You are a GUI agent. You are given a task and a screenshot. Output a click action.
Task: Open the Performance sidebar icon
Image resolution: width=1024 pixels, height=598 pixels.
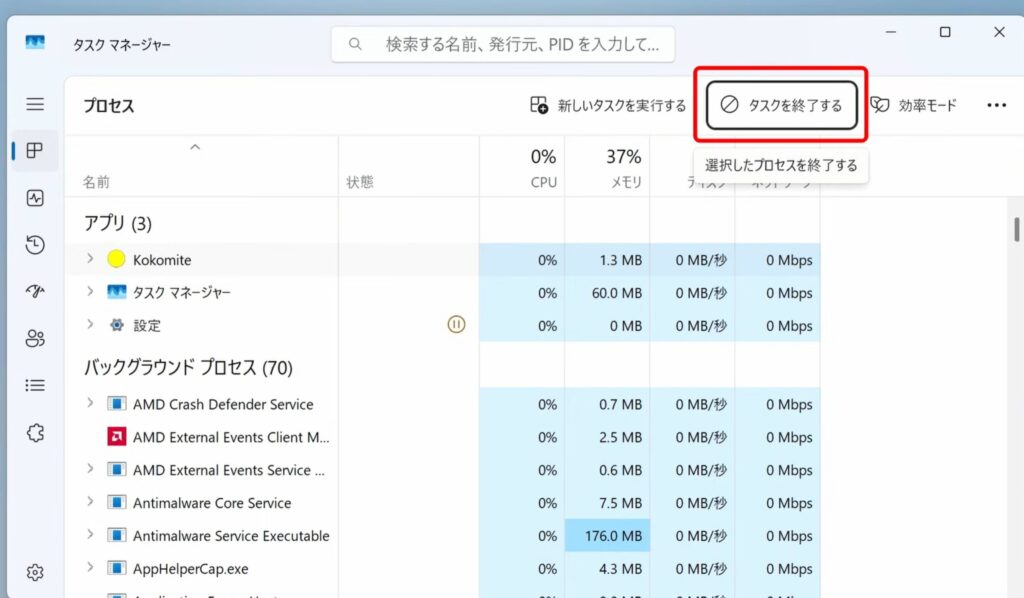pyautogui.click(x=35, y=198)
